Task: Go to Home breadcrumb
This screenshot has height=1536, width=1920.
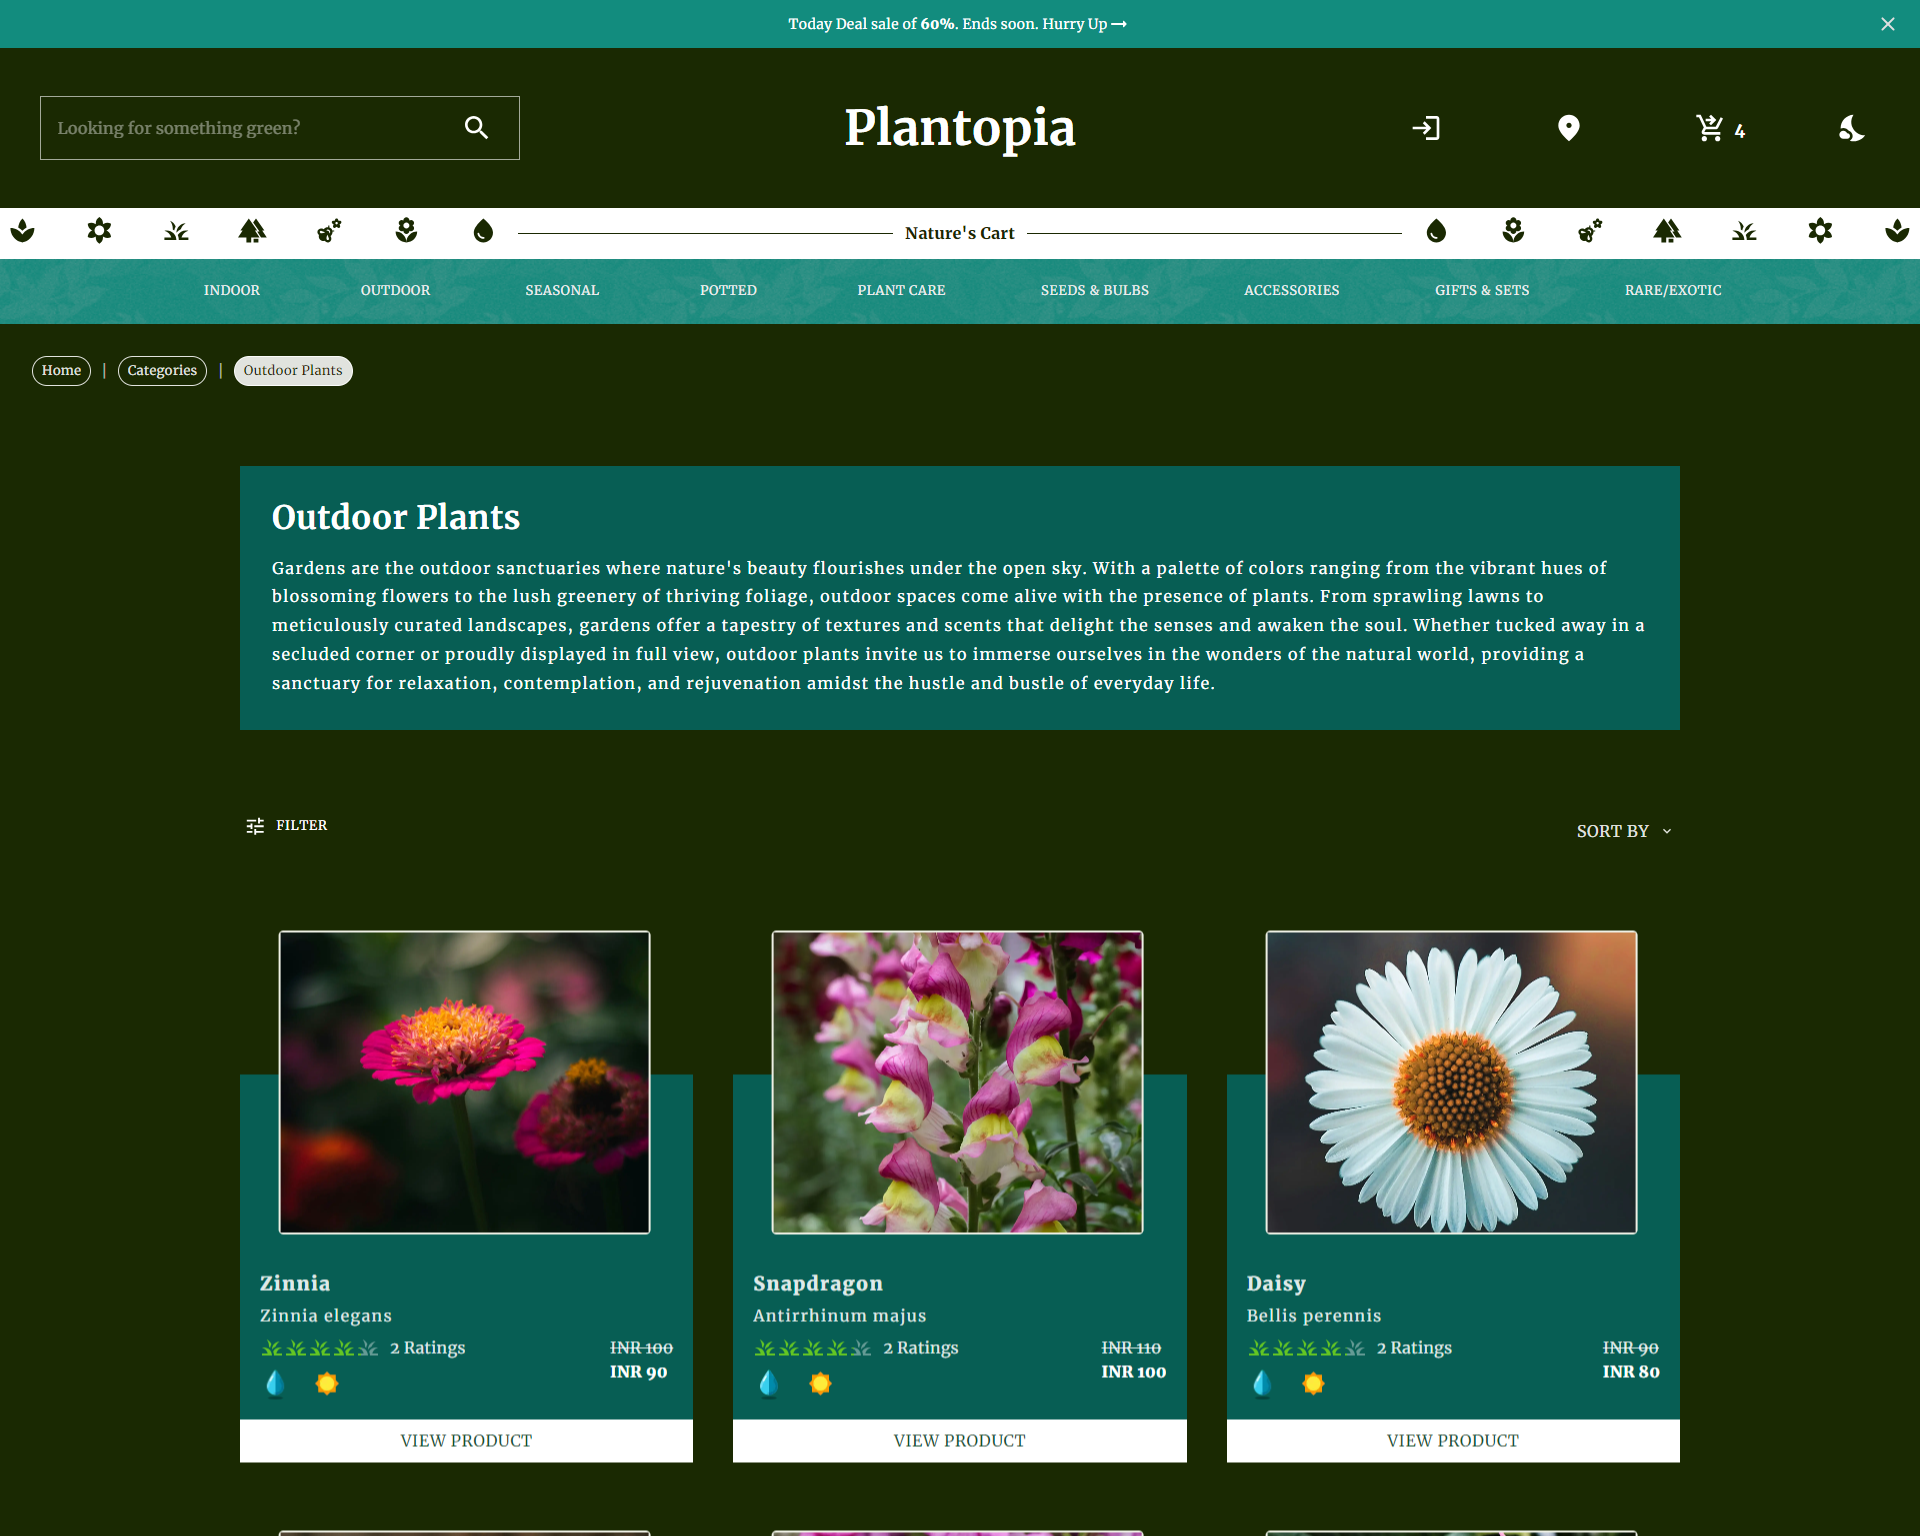Action: tap(61, 371)
